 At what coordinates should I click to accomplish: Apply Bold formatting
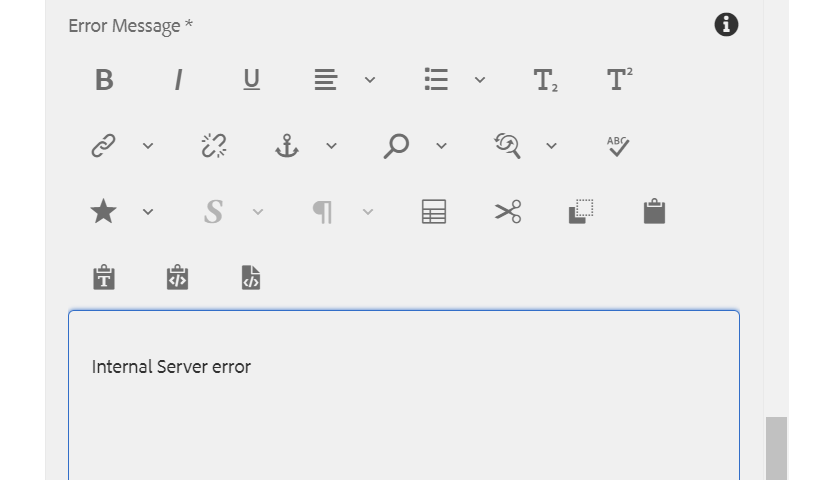point(104,80)
